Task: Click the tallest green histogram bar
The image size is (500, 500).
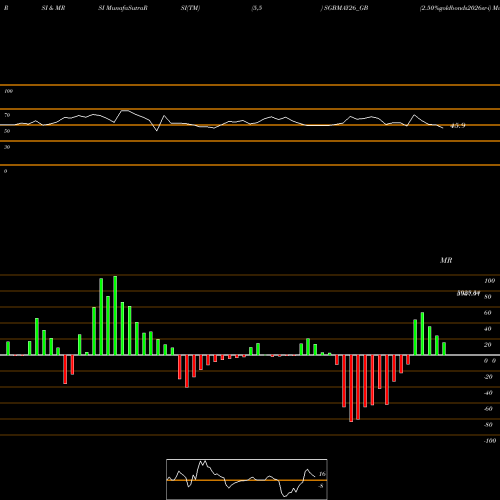Action: pos(115,315)
